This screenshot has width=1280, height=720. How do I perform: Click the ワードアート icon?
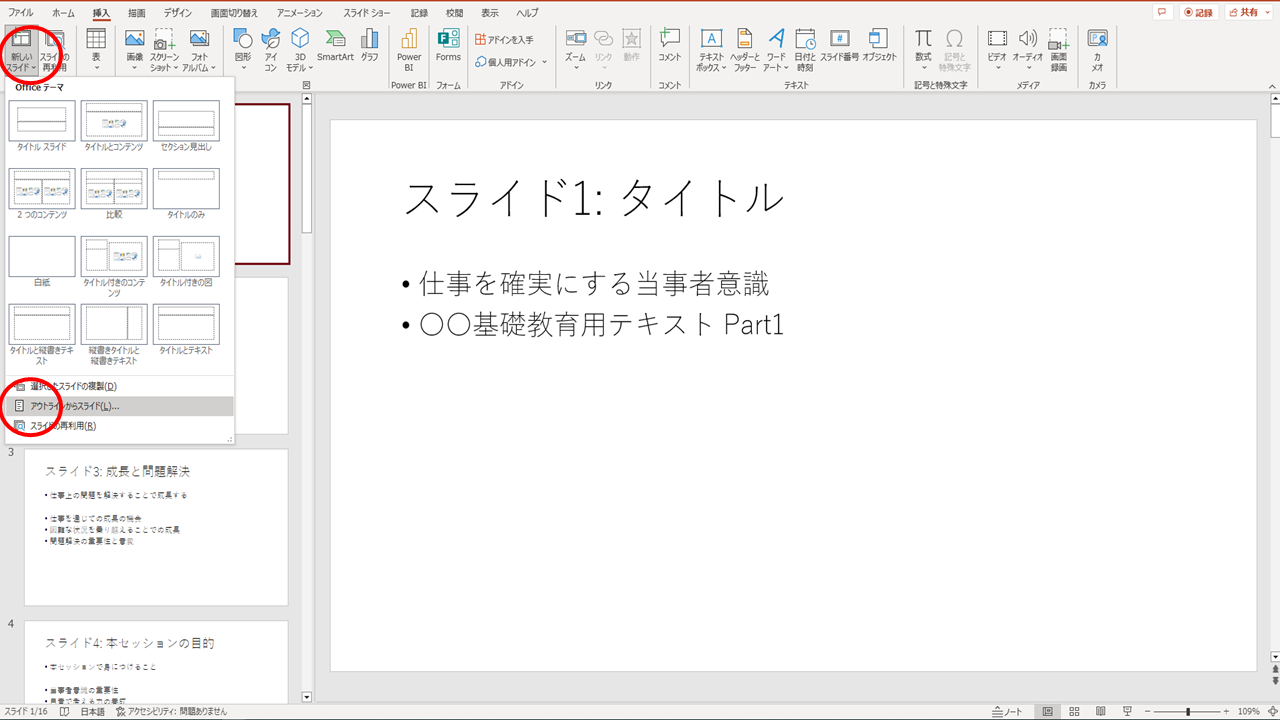click(775, 50)
